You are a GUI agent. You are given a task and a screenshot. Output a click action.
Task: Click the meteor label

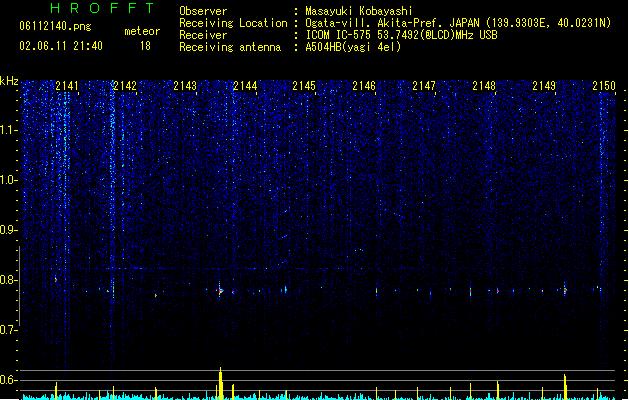(142, 31)
